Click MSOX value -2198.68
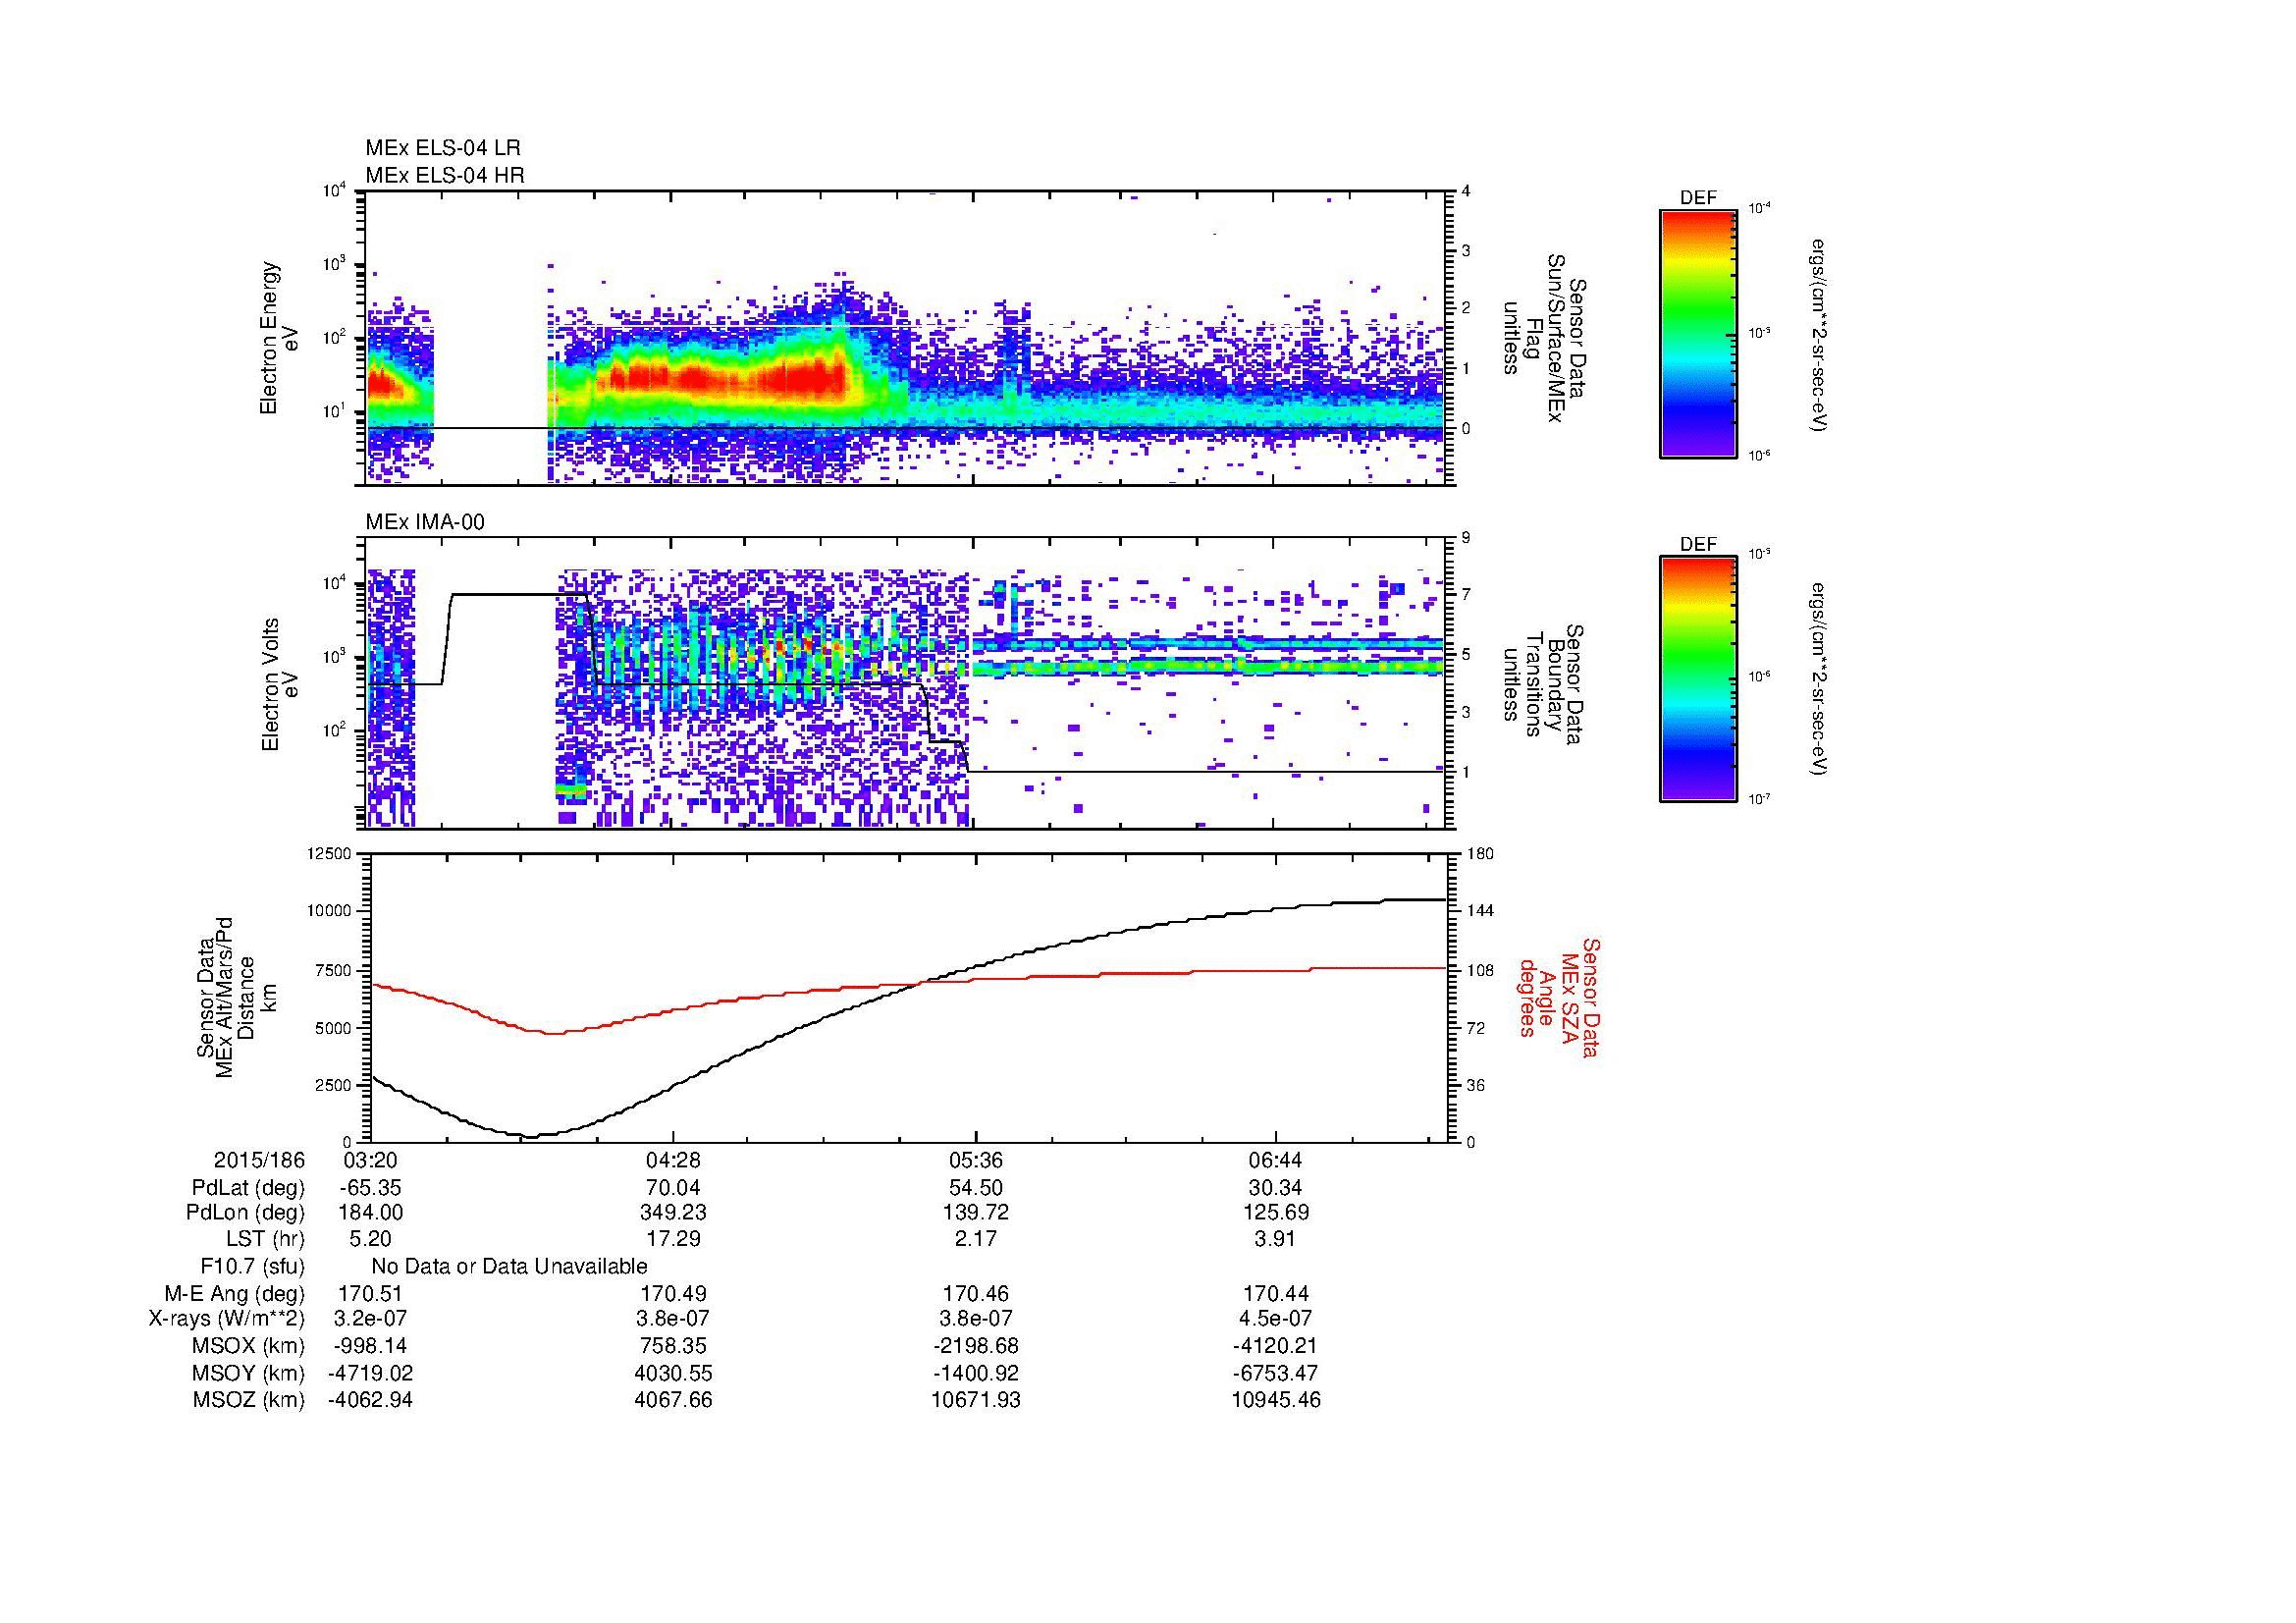The image size is (2296, 1623). click(976, 1346)
